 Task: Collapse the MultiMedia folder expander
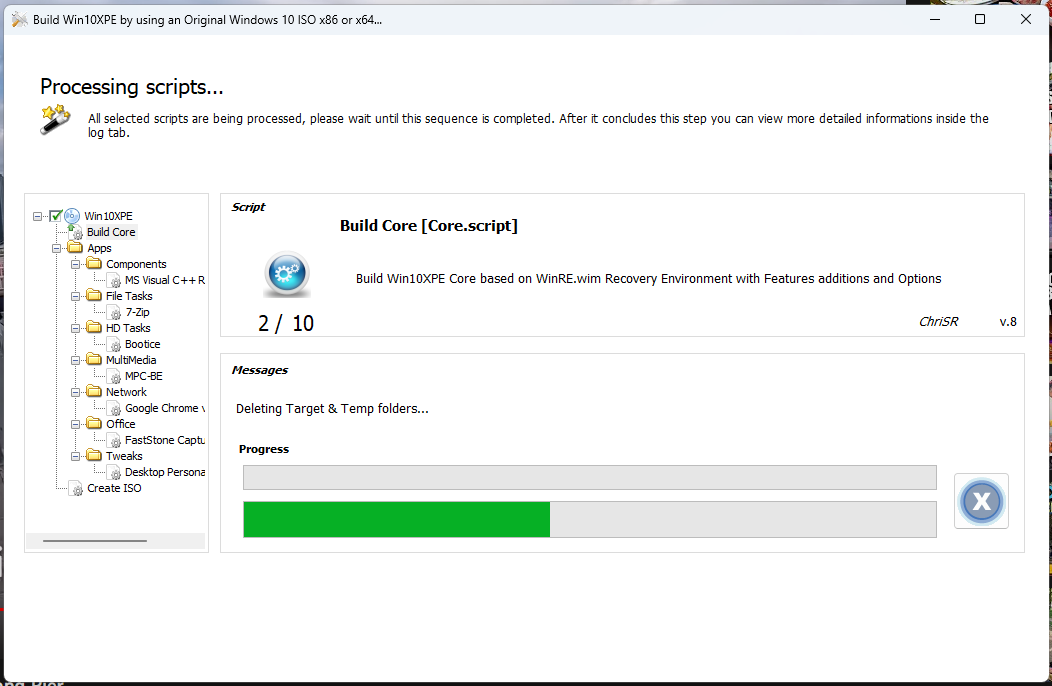tap(75, 360)
